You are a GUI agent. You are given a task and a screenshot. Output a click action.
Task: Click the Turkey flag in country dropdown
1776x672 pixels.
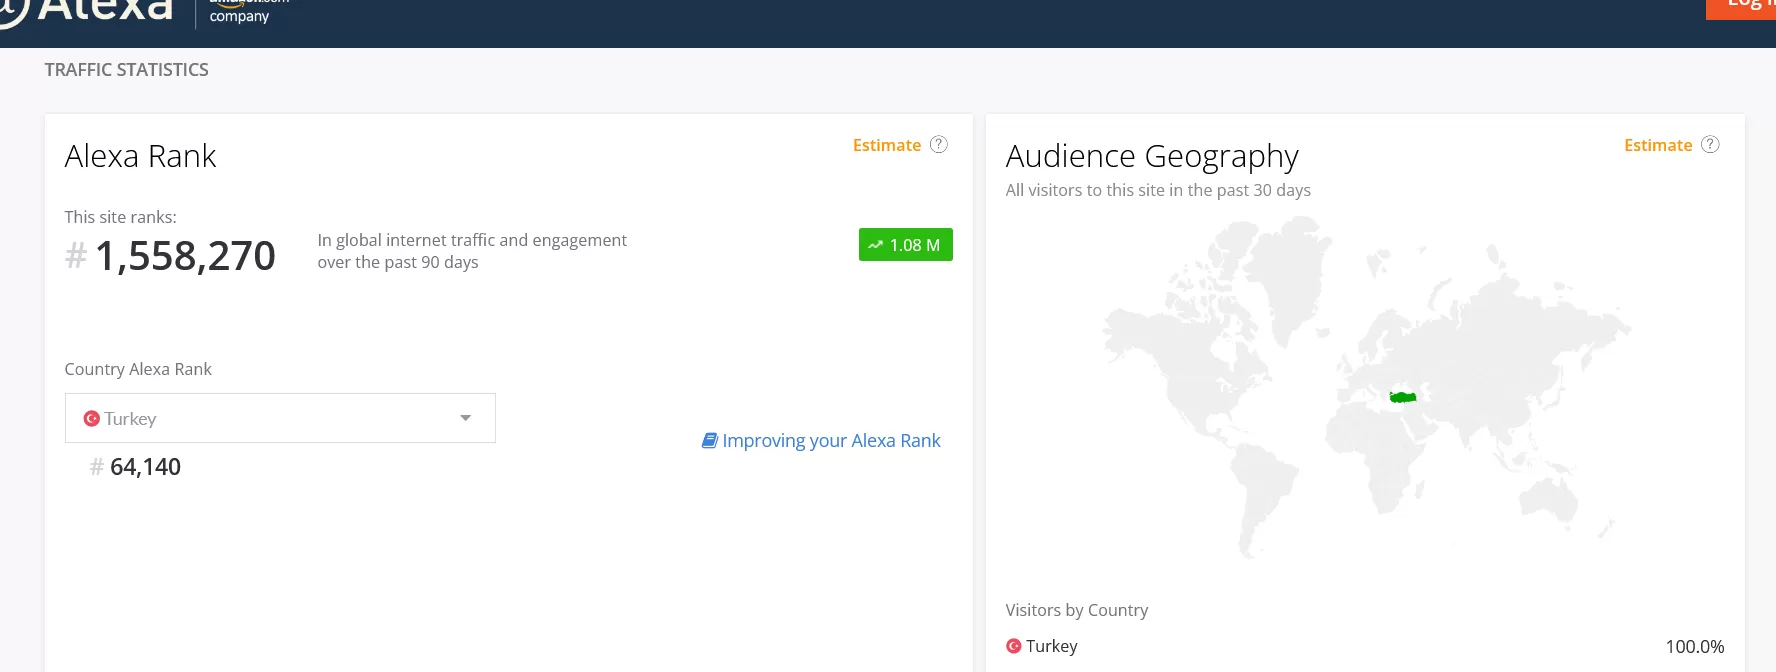coord(92,419)
